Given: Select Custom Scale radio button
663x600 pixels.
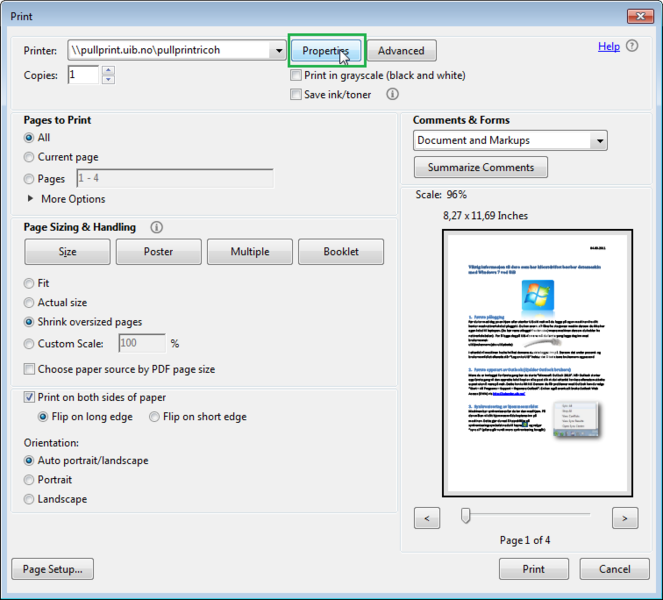Looking at the screenshot, I should click(29, 344).
